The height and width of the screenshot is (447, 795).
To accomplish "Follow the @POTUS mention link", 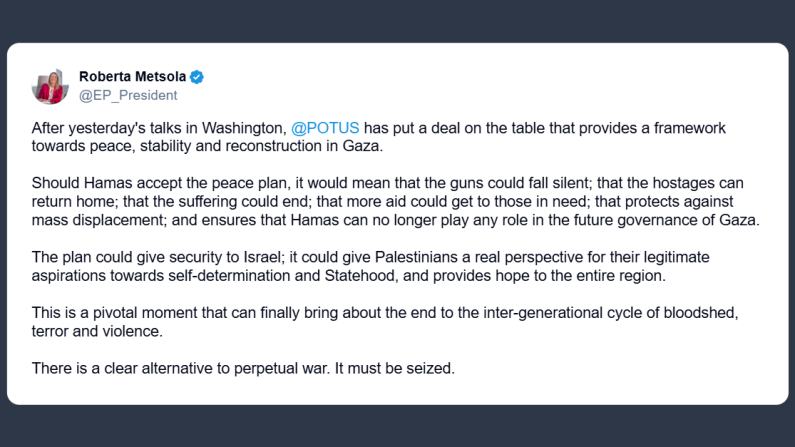I will point(325,129).
